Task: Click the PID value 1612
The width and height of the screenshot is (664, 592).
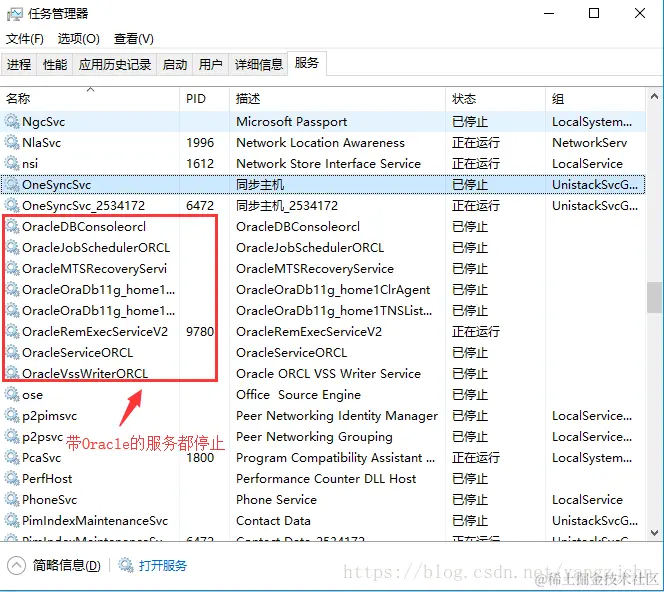Action: tap(200, 163)
